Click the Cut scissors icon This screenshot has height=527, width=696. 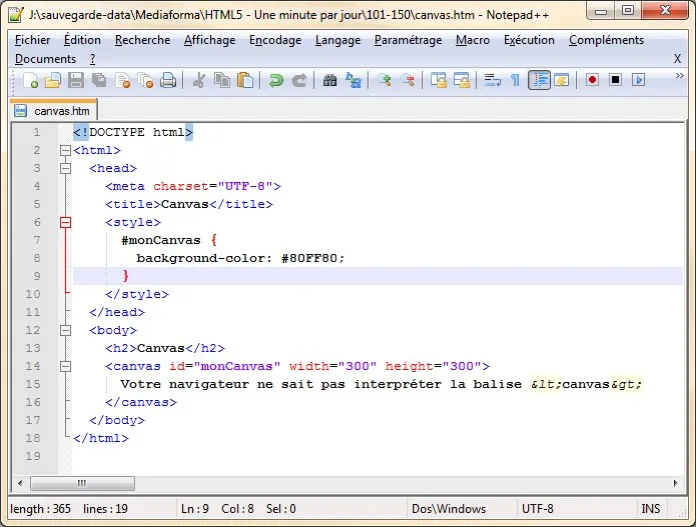(x=199, y=80)
